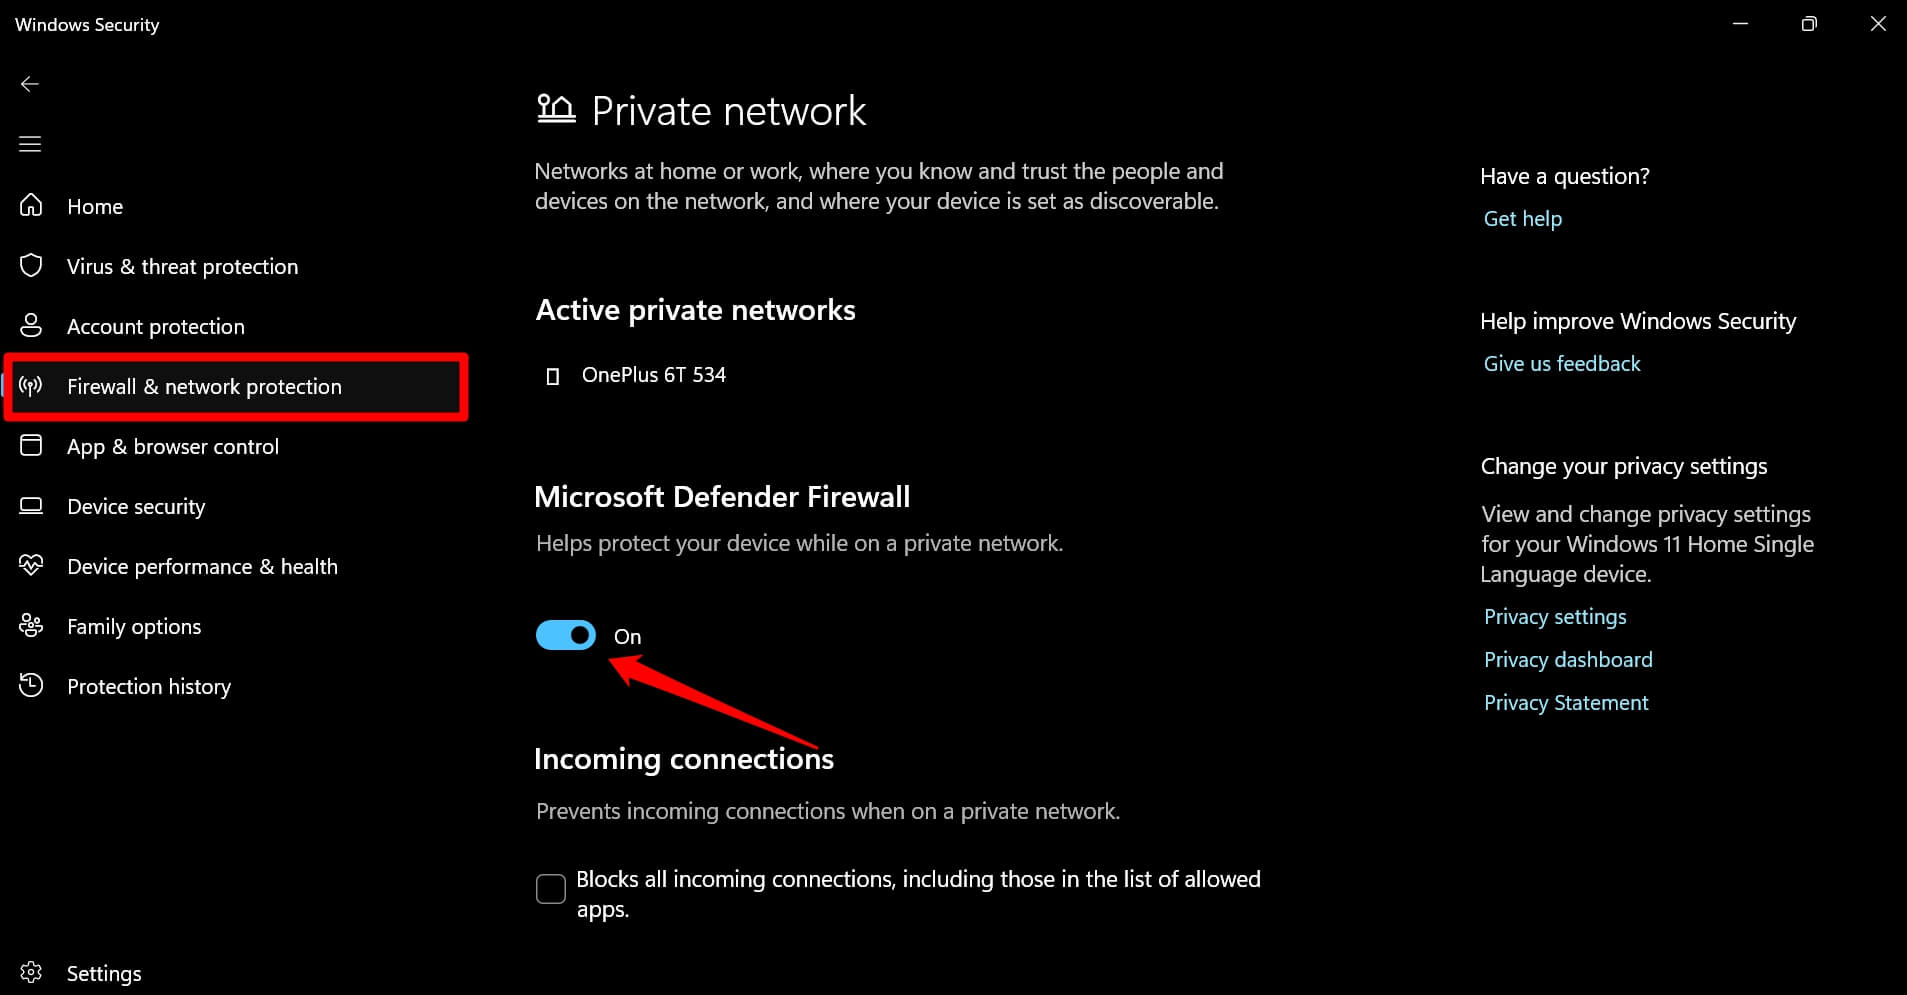The width and height of the screenshot is (1907, 995).
Task: Check Blocks all incoming connections
Action: pos(550,888)
